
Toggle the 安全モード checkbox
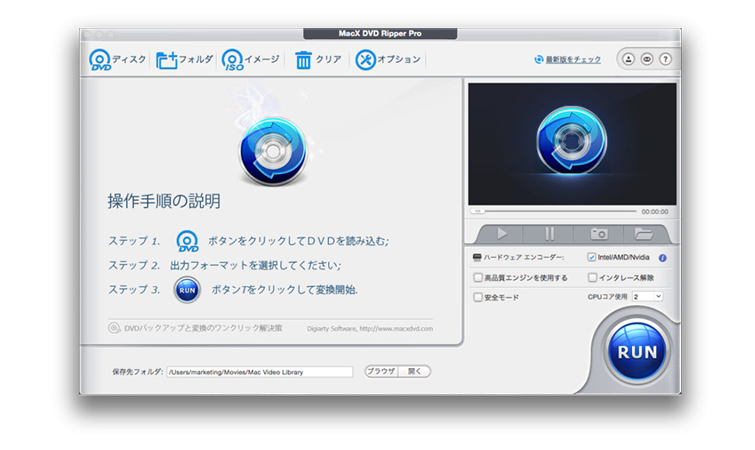click(478, 297)
